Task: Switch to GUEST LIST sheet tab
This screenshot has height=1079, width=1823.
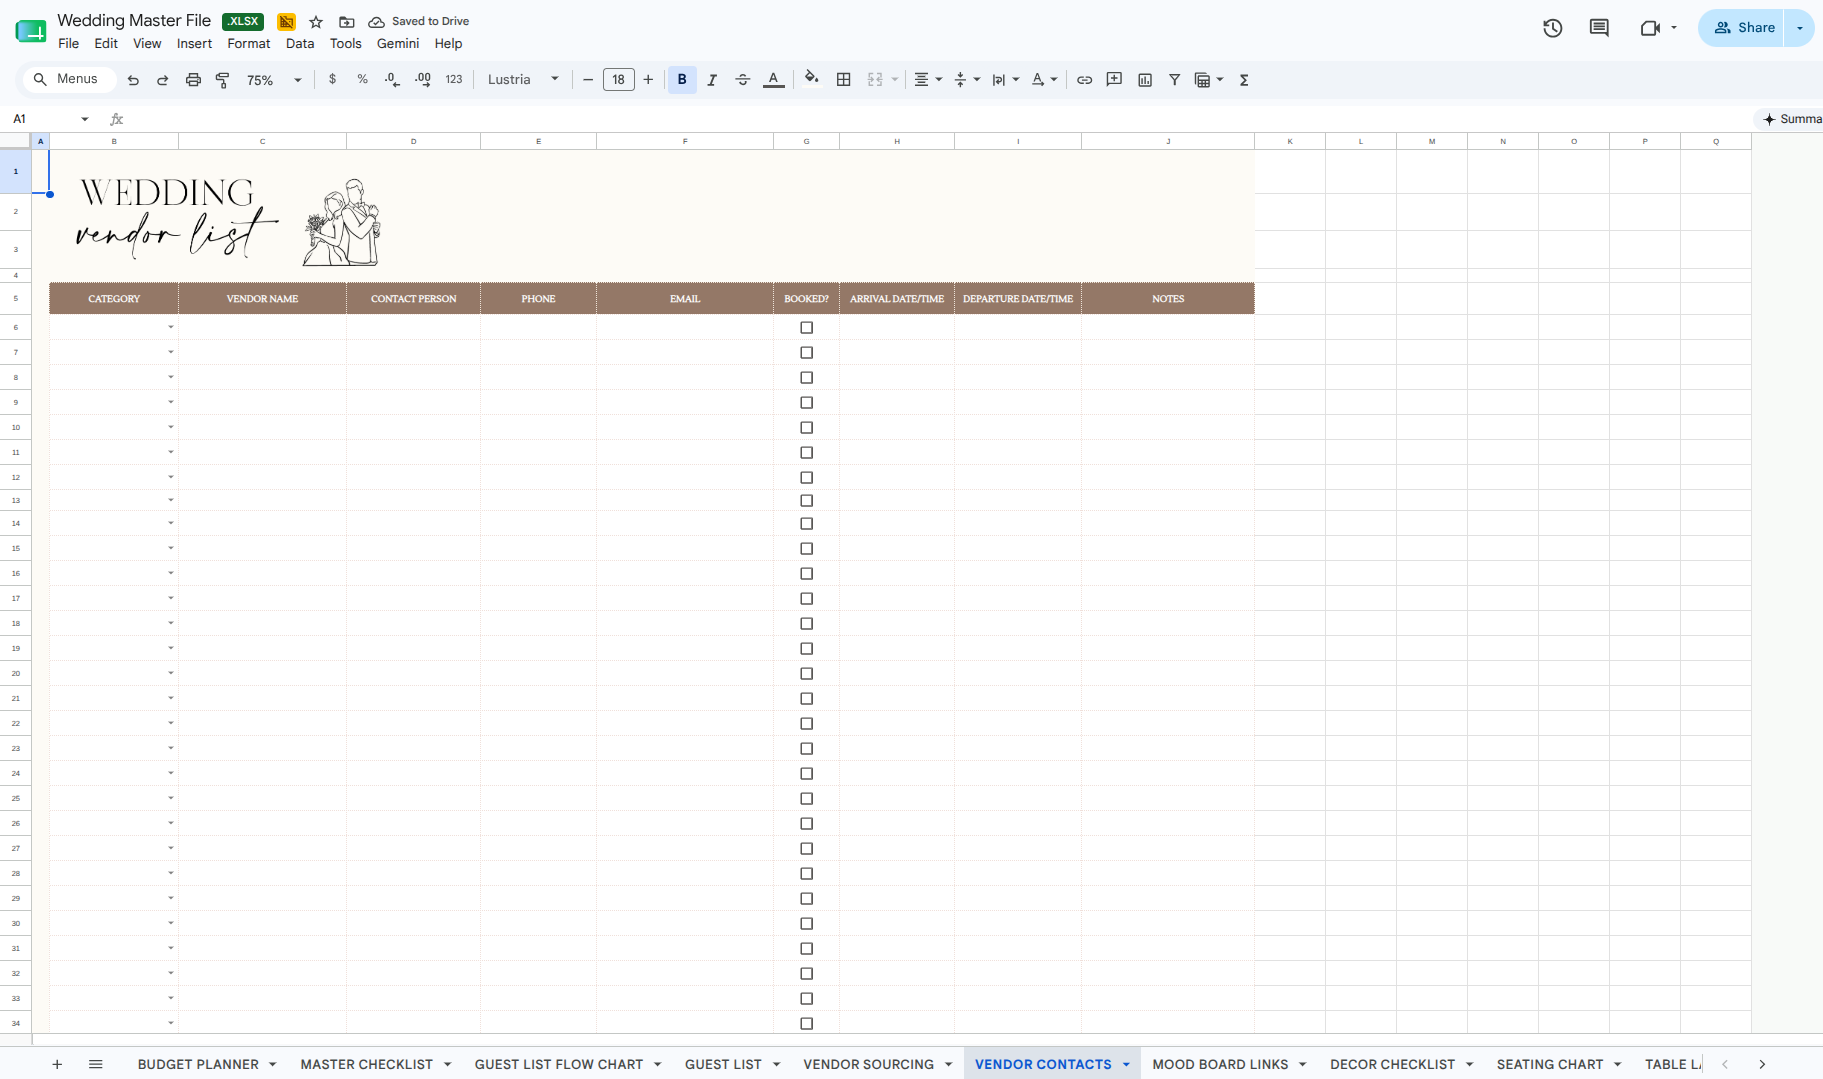Action: [x=723, y=1064]
